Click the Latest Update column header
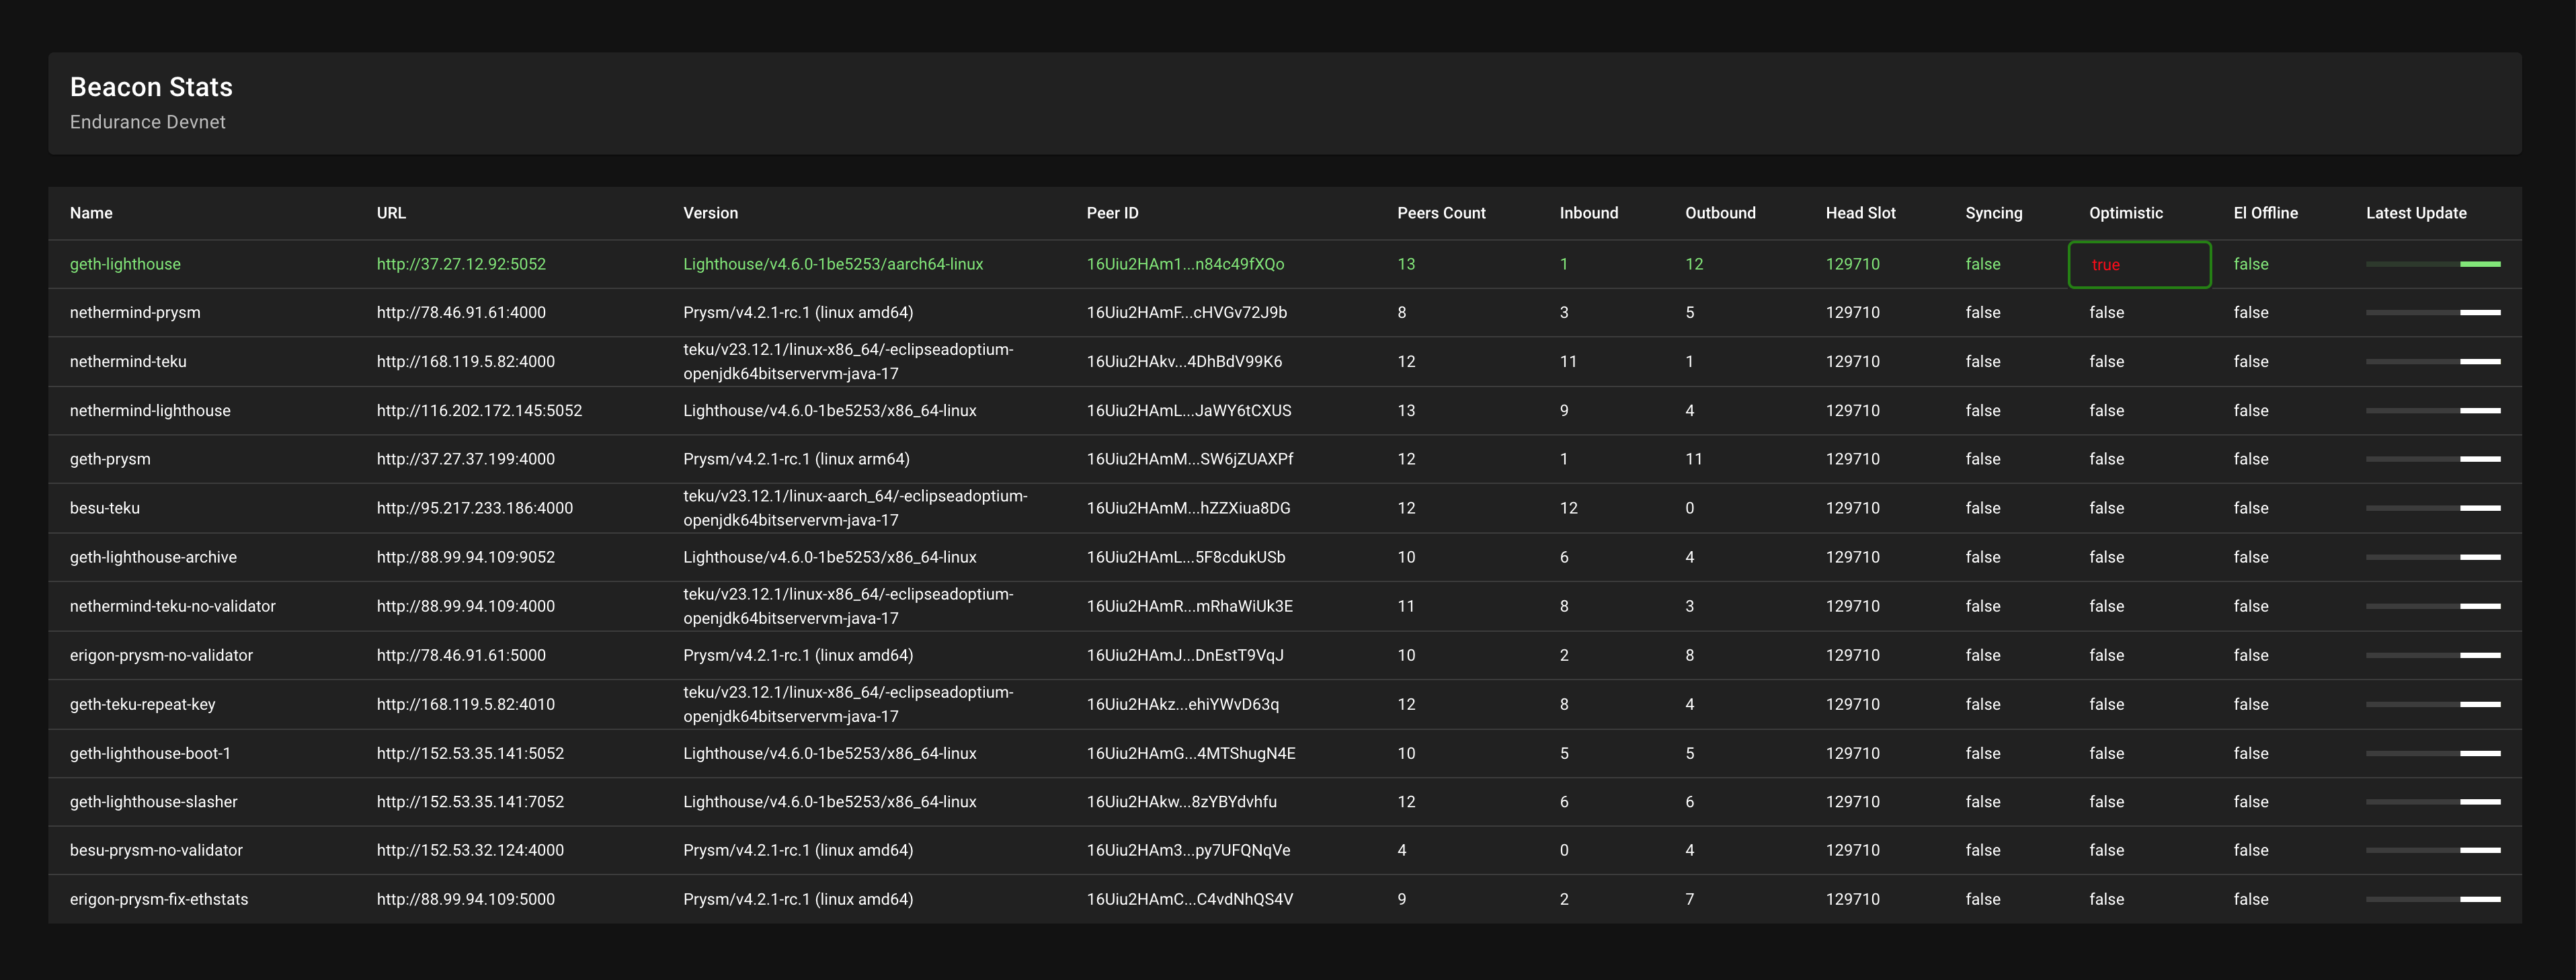 point(2416,213)
